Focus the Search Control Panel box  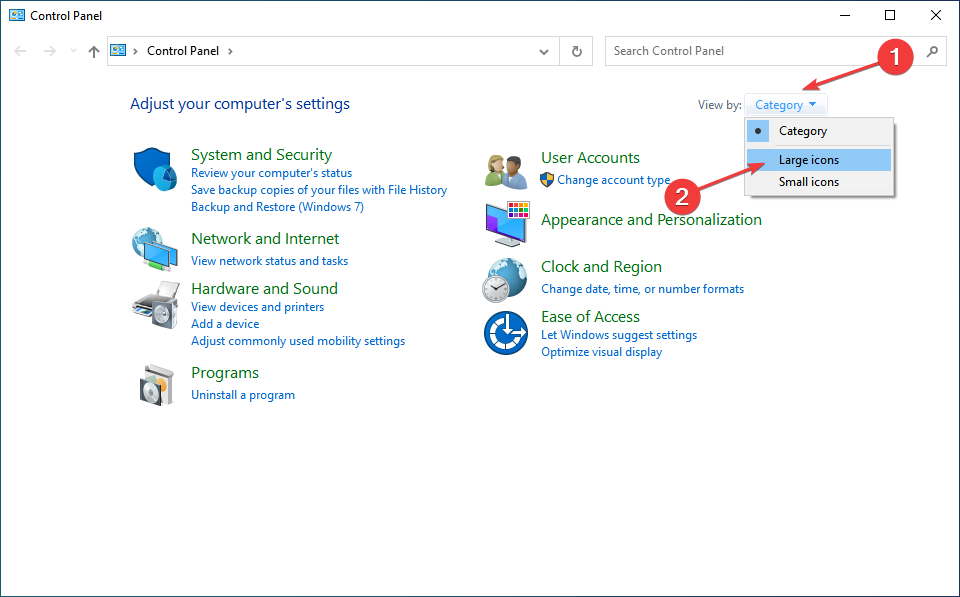point(765,51)
